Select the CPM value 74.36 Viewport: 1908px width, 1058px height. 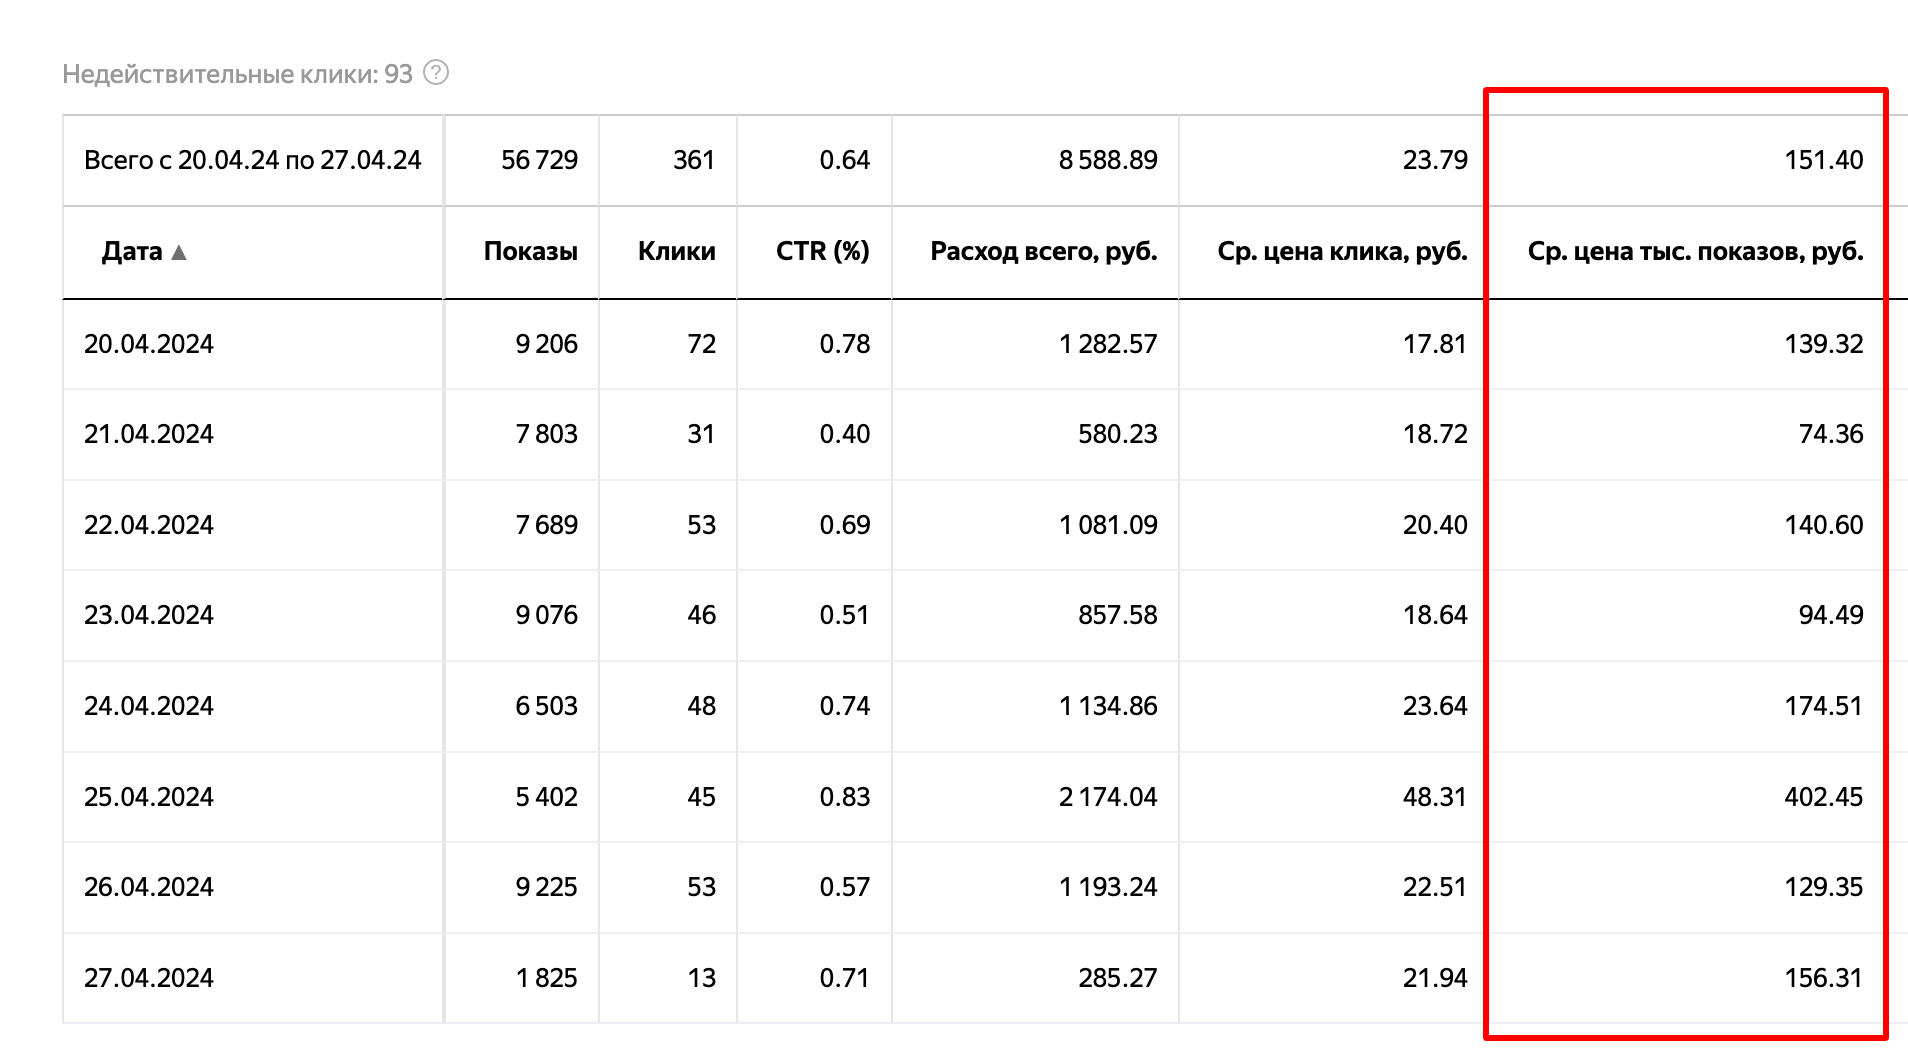click(x=1830, y=434)
